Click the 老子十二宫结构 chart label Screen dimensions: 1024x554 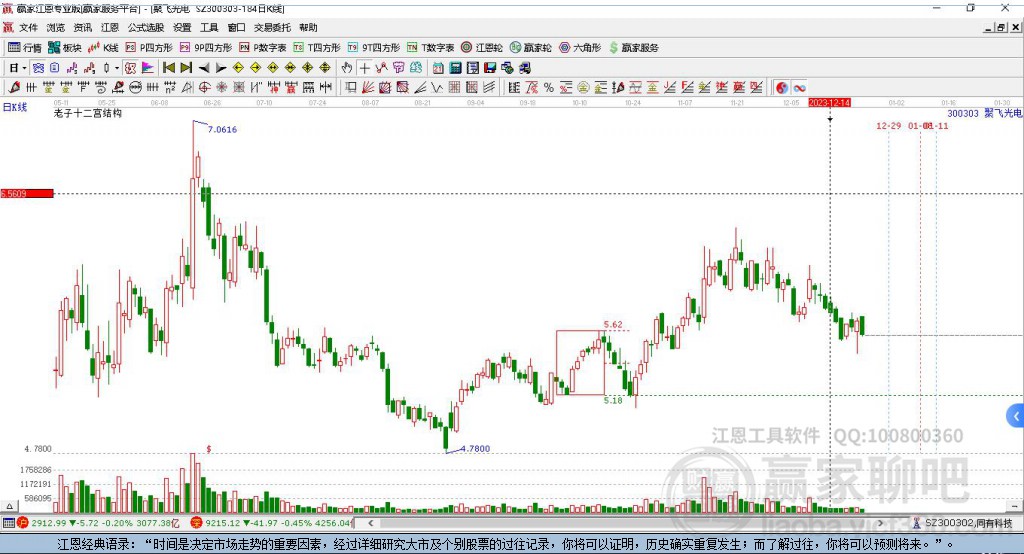point(88,114)
